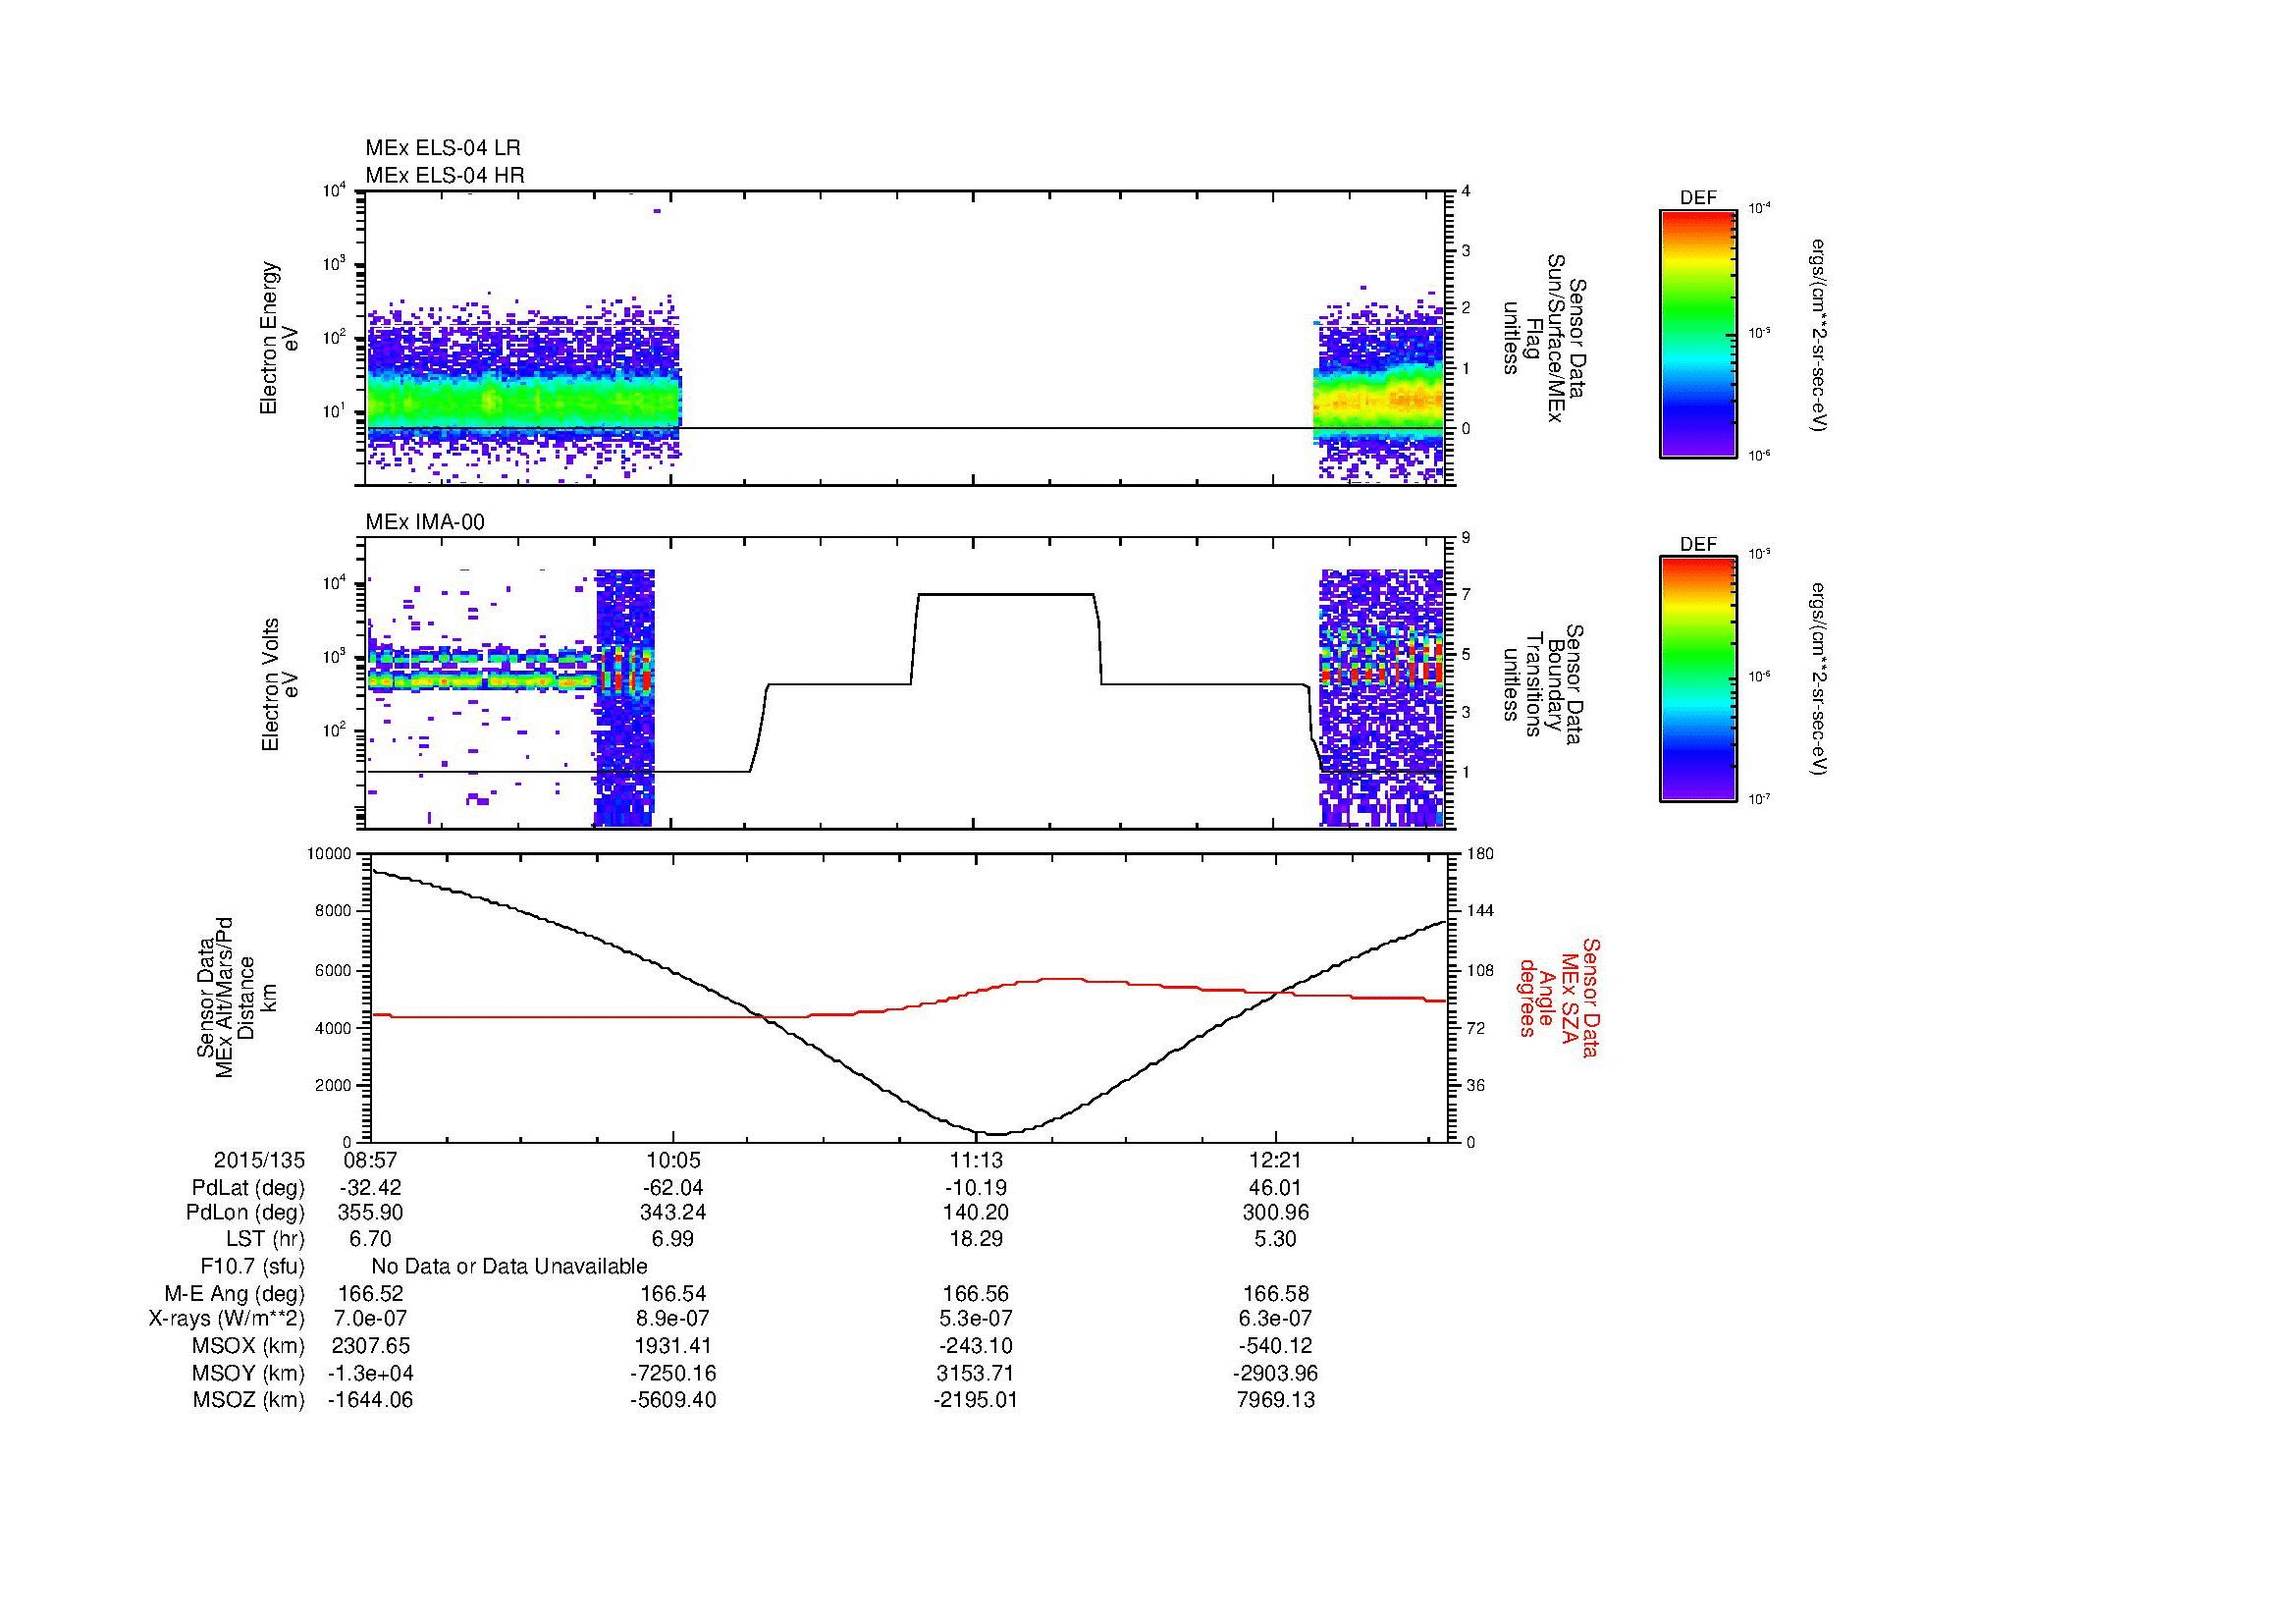Click X-rays value 8.9e-07

673,1320
